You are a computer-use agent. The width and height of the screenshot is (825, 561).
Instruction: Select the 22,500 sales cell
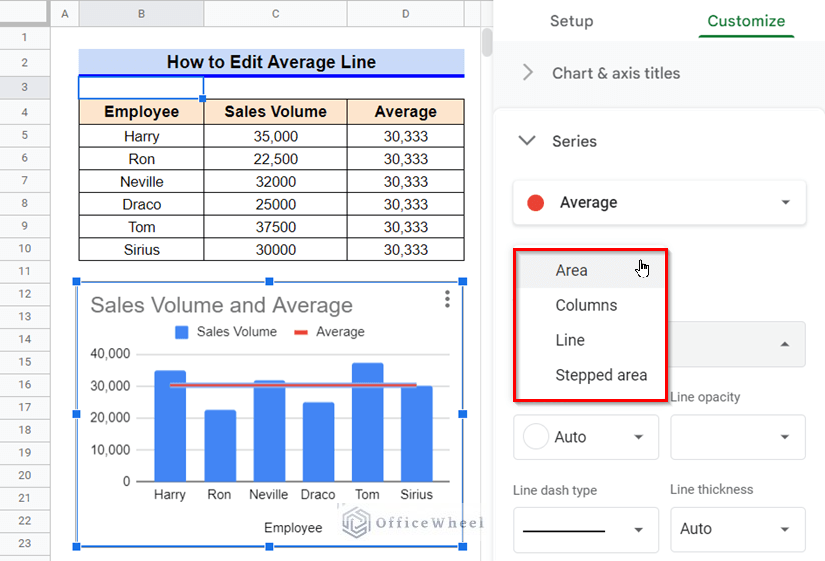pyautogui.click(x=275, y=159)
